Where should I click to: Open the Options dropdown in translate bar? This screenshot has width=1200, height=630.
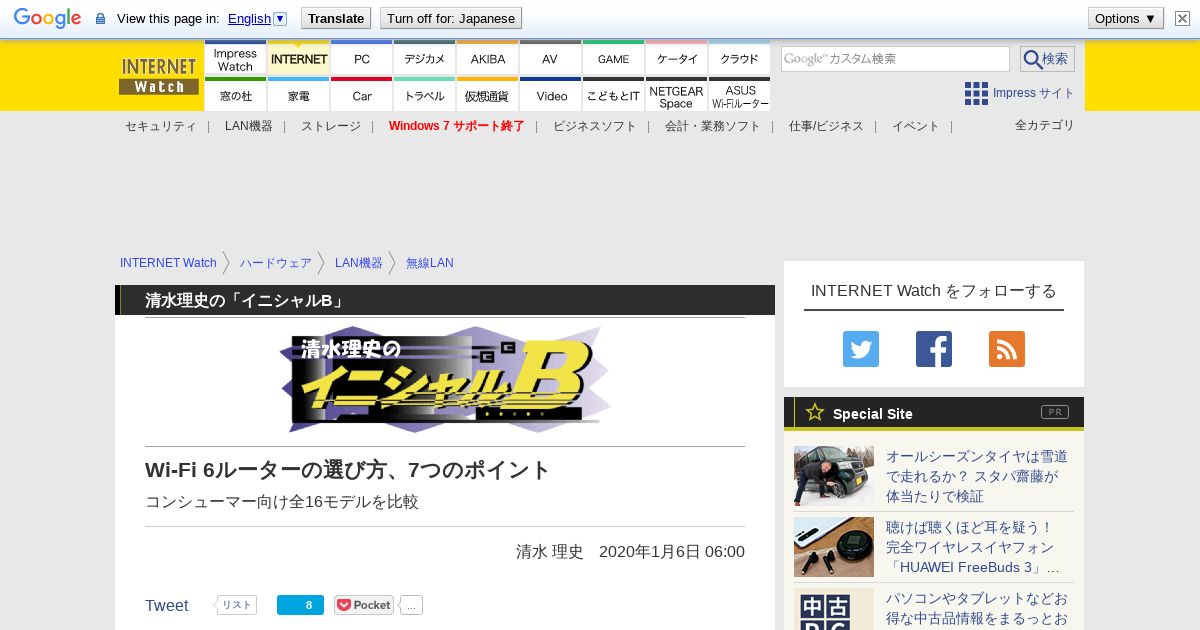tap(1125, 18)
